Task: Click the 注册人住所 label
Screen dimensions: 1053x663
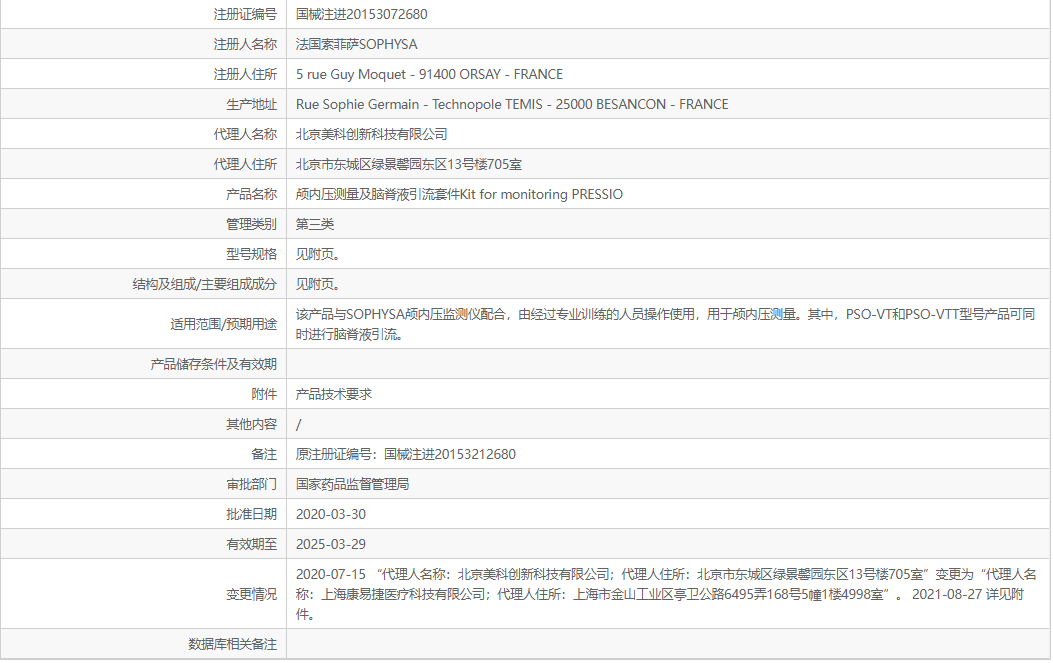Action: tap(245, 75)
